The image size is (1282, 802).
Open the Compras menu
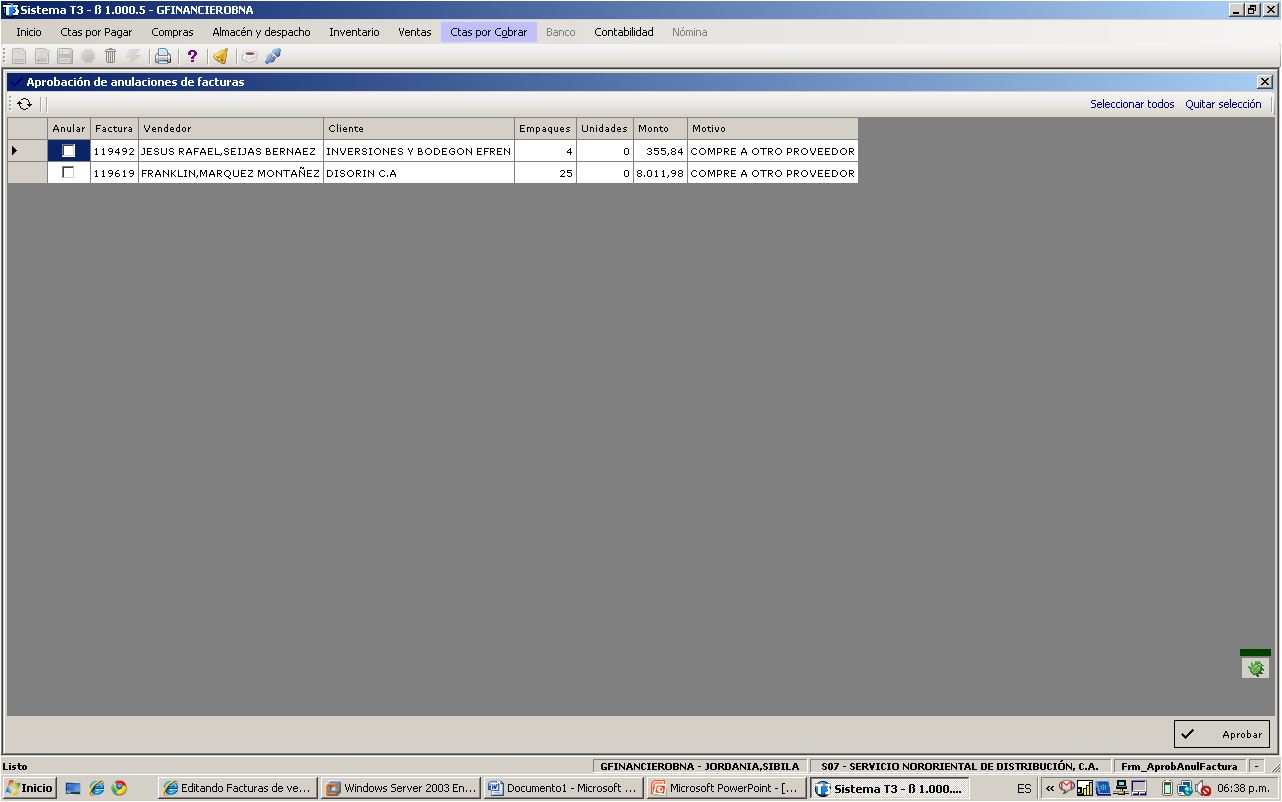172,32
